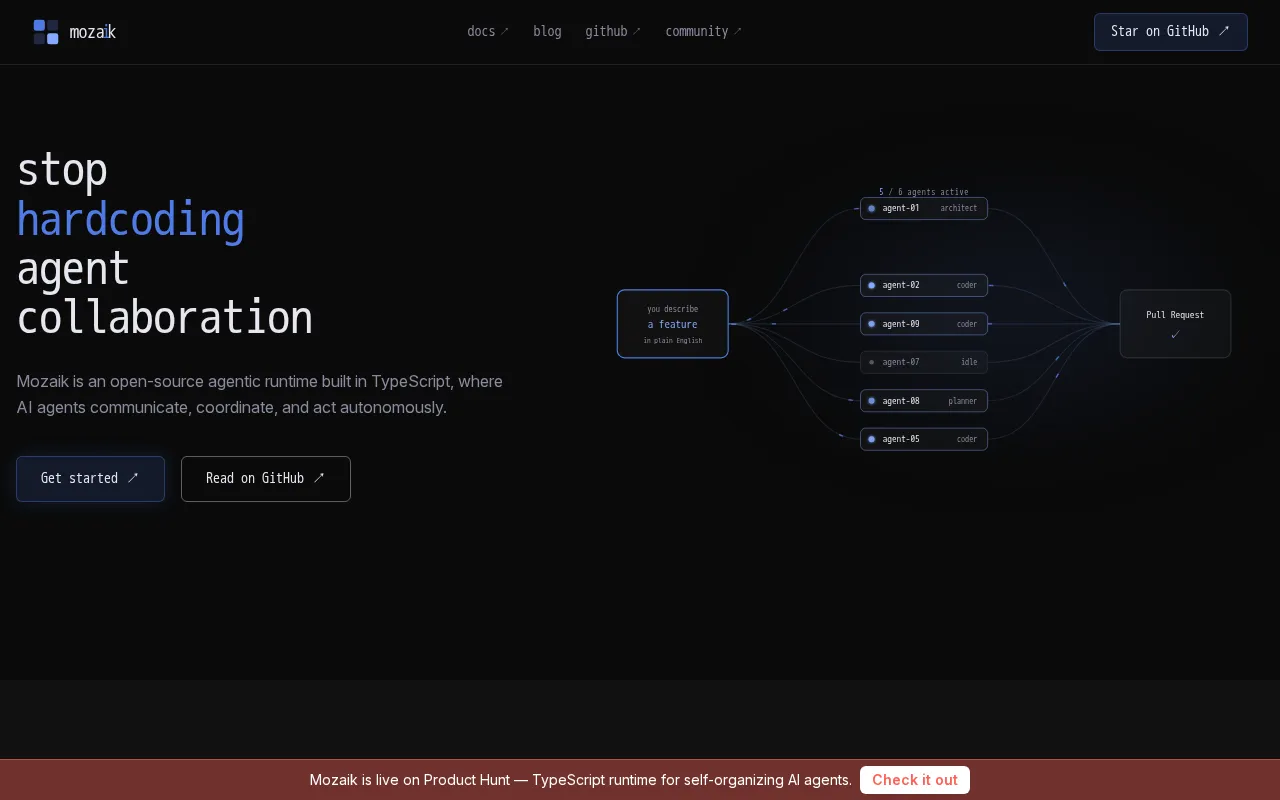Click the Product Hunt announcement text

(x=580, y=780)
